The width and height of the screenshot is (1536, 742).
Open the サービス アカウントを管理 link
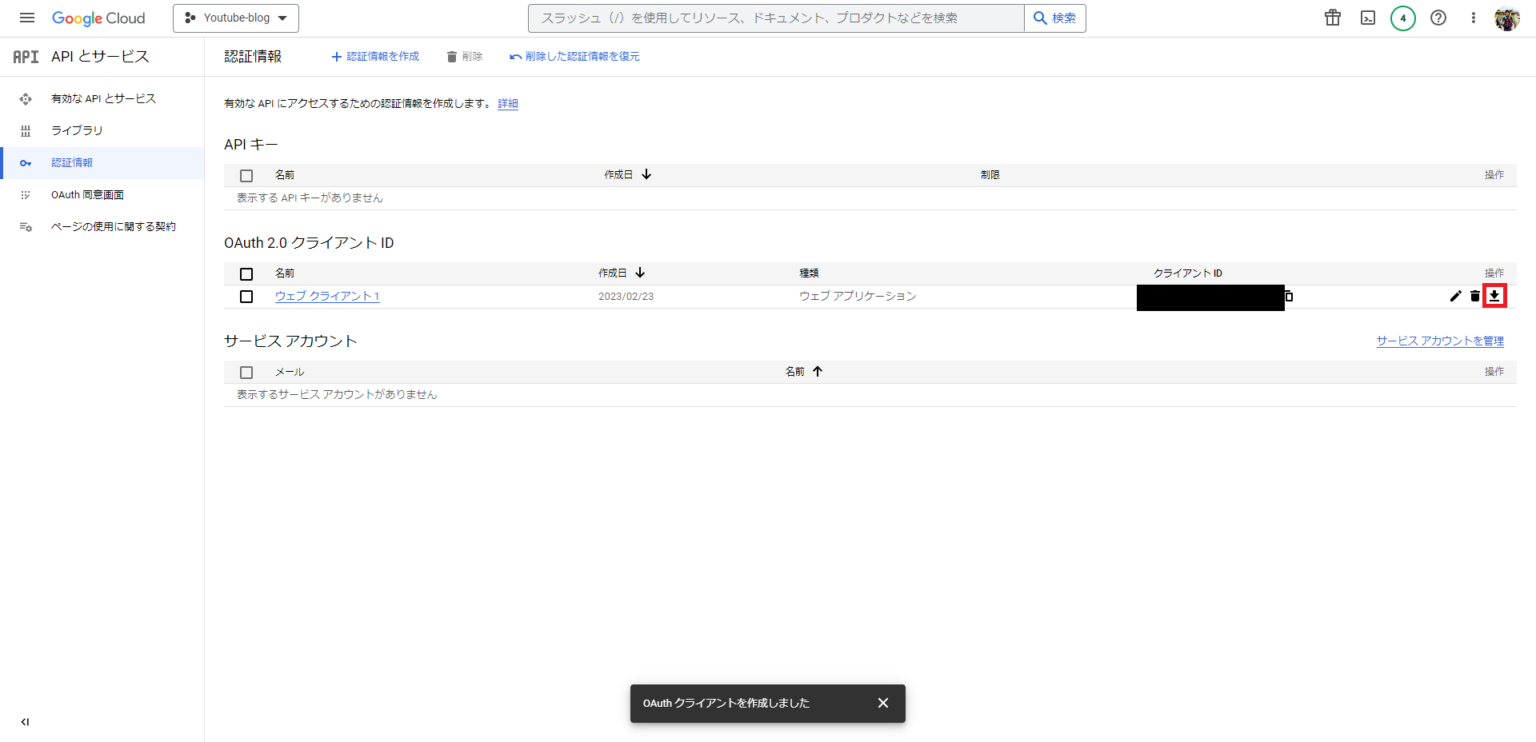pos(1440,340)
